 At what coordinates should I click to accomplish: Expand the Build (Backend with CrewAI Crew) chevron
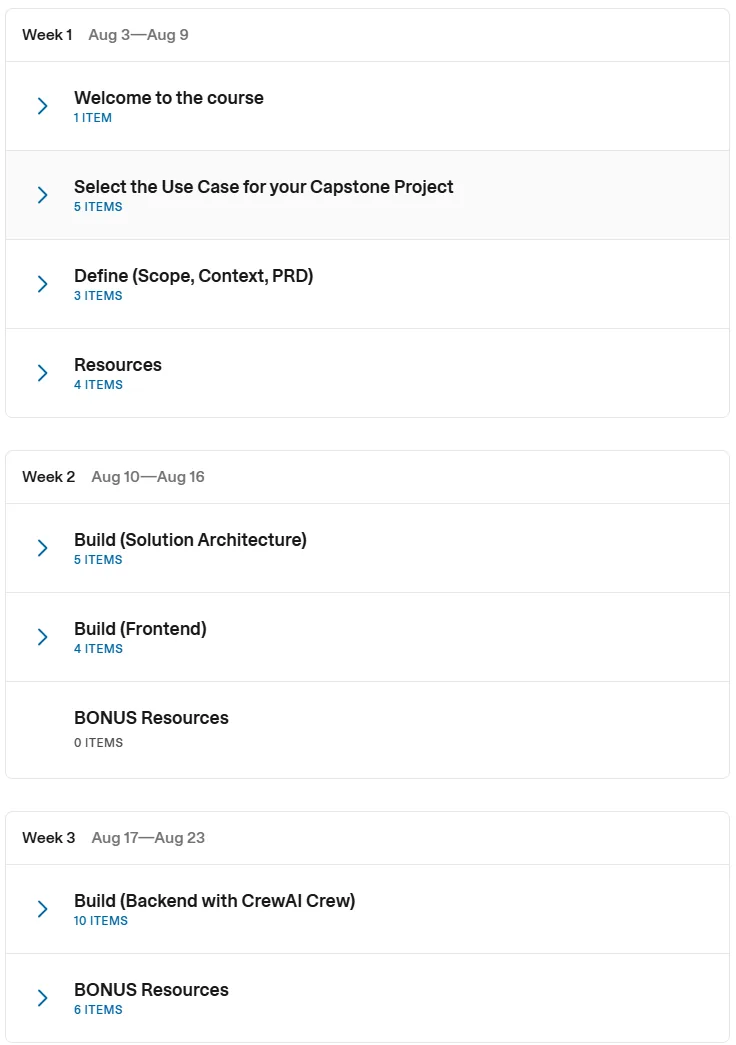point(42,909)
